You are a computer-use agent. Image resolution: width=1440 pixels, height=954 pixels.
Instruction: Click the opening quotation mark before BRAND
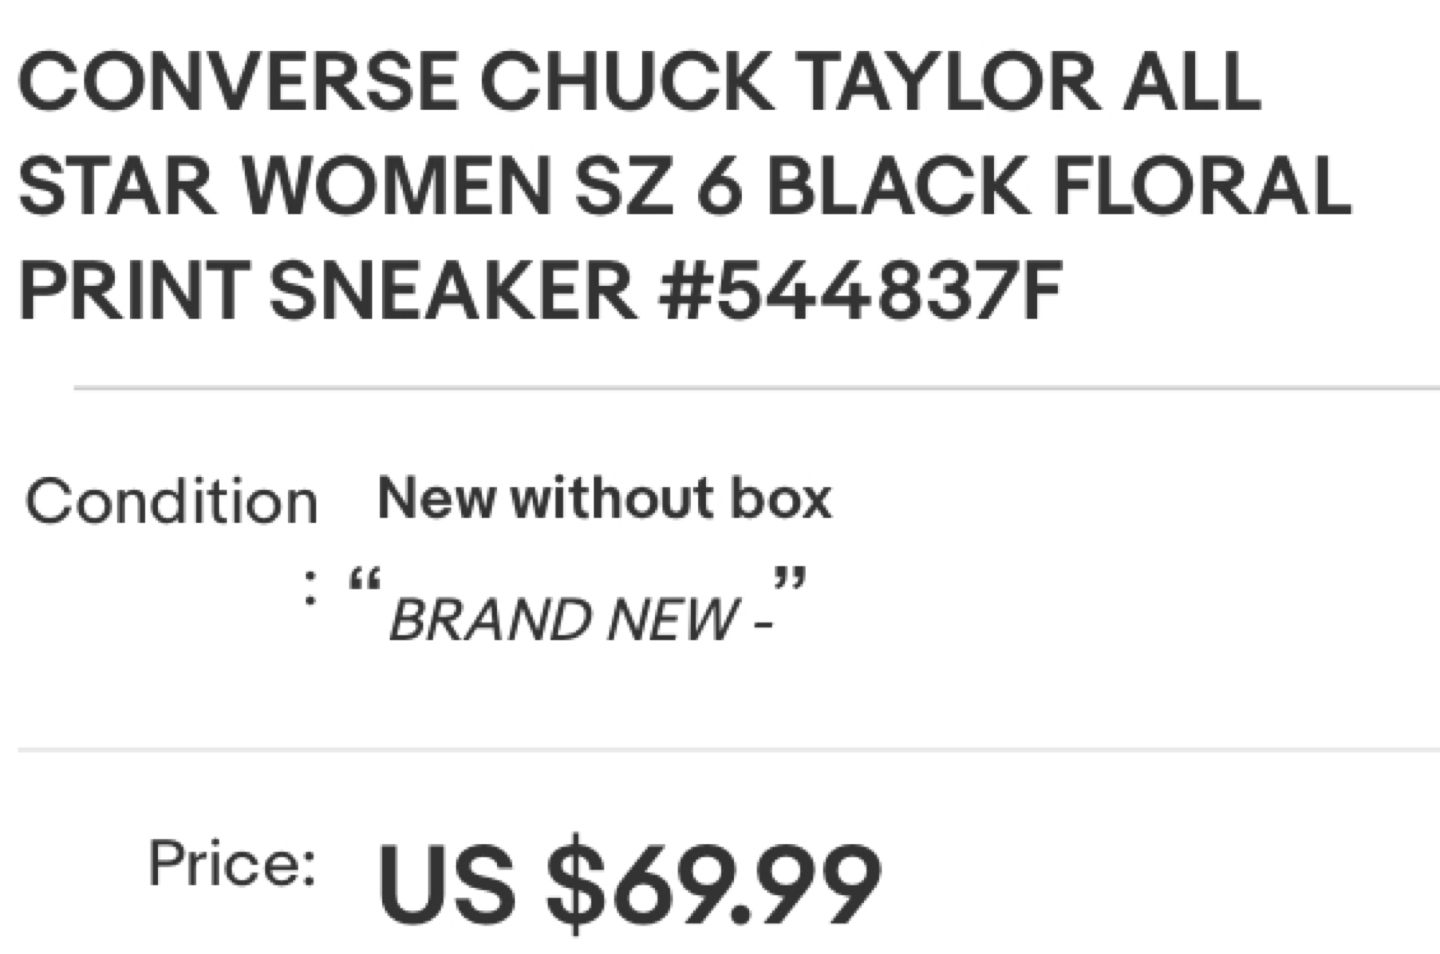coord(365,582)
